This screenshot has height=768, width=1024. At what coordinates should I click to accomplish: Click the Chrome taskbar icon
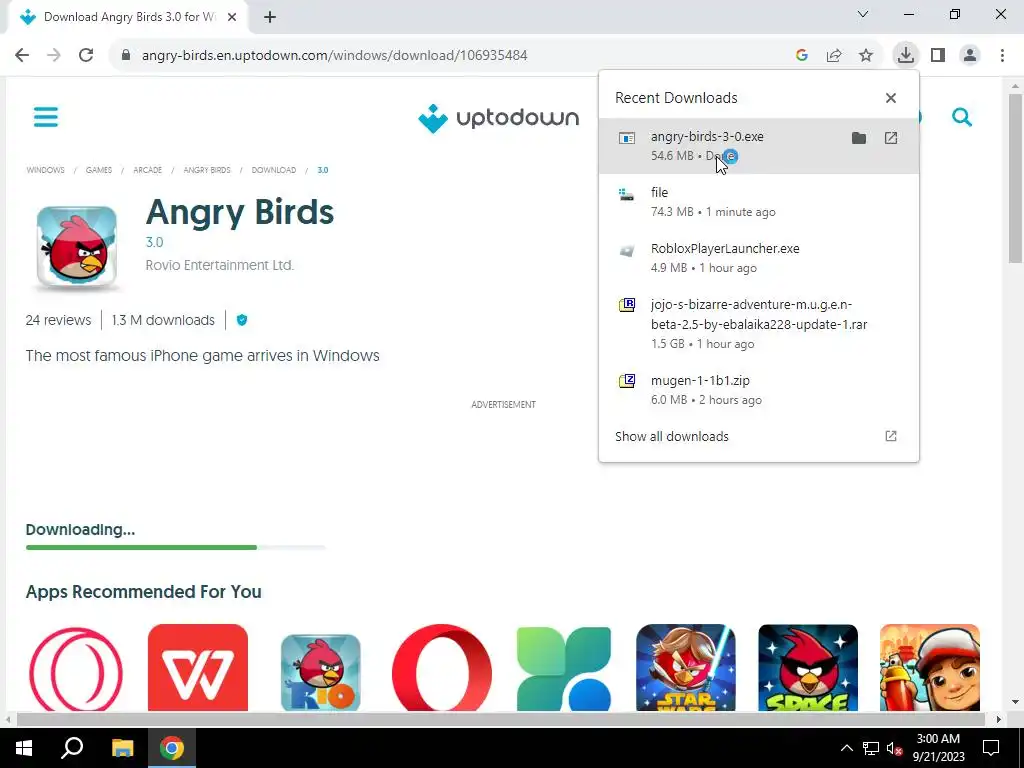tap(172, 748)
